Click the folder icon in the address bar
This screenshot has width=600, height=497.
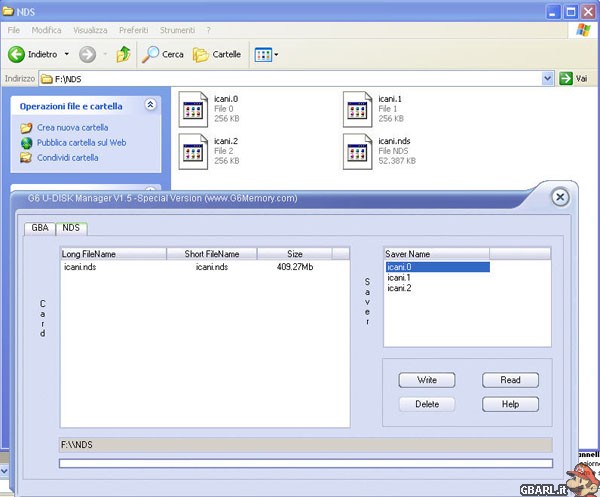(47, 79)
